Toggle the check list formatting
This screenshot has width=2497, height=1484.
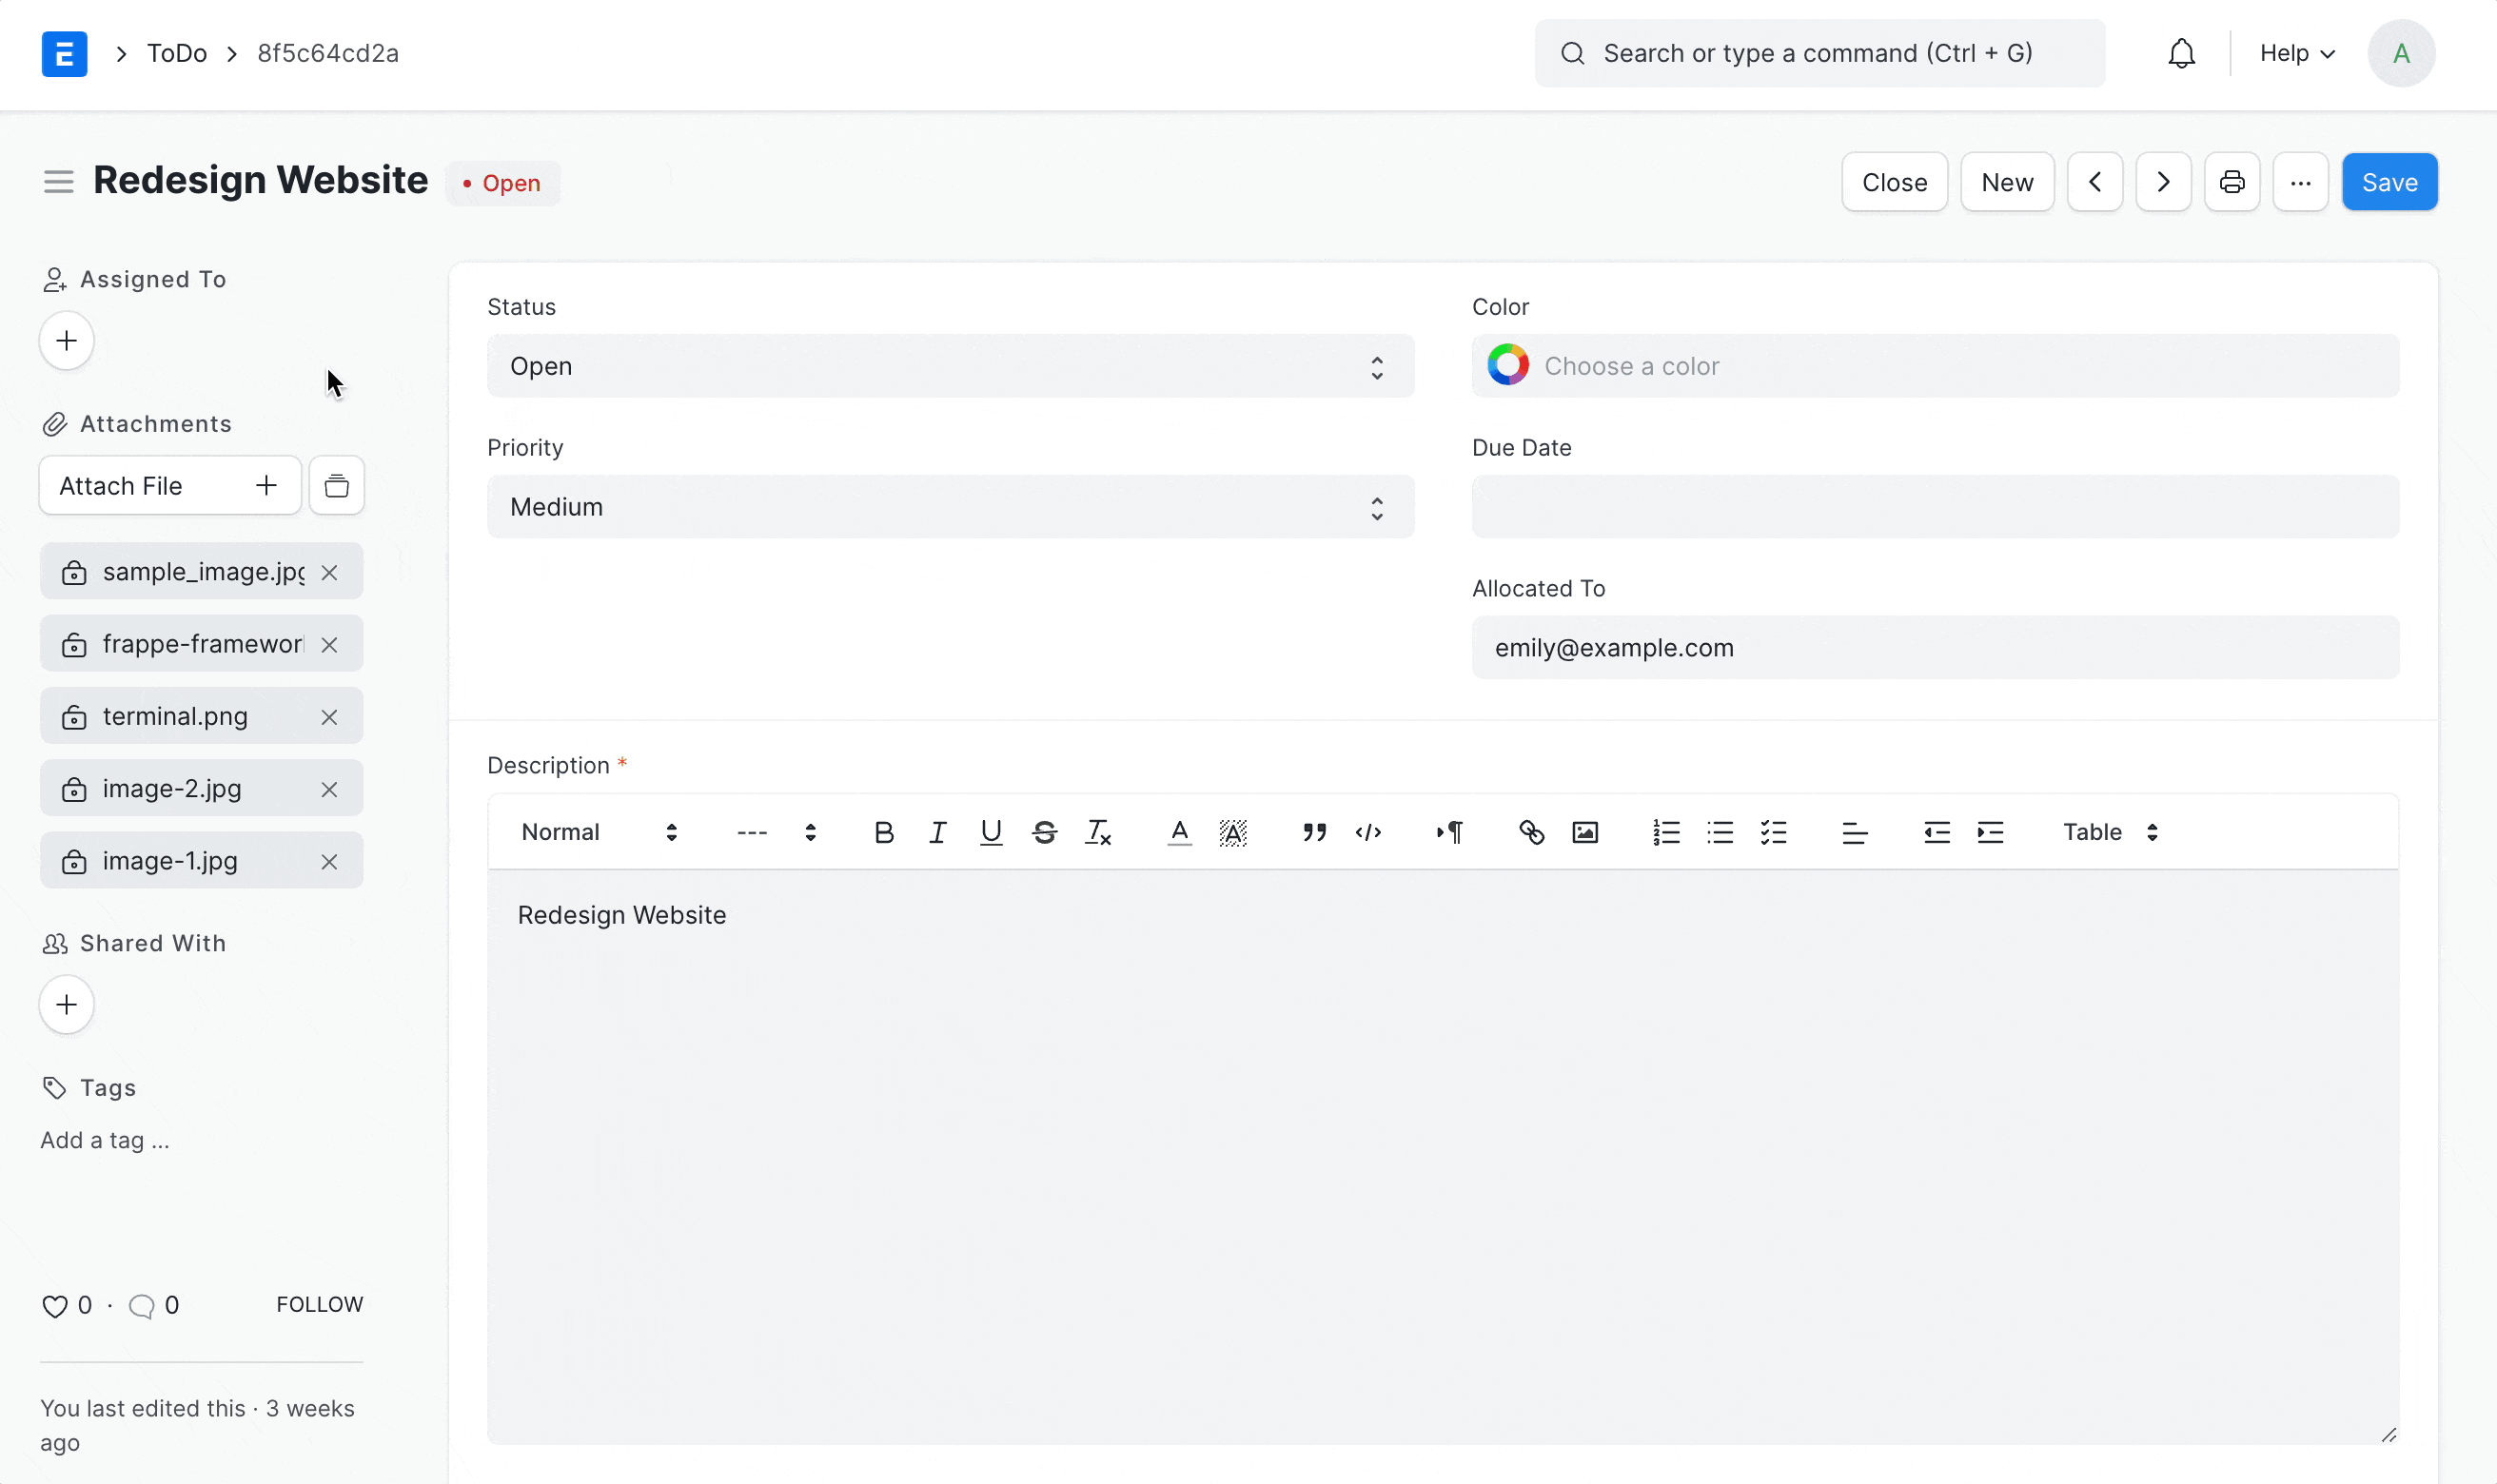[1773, 832]
